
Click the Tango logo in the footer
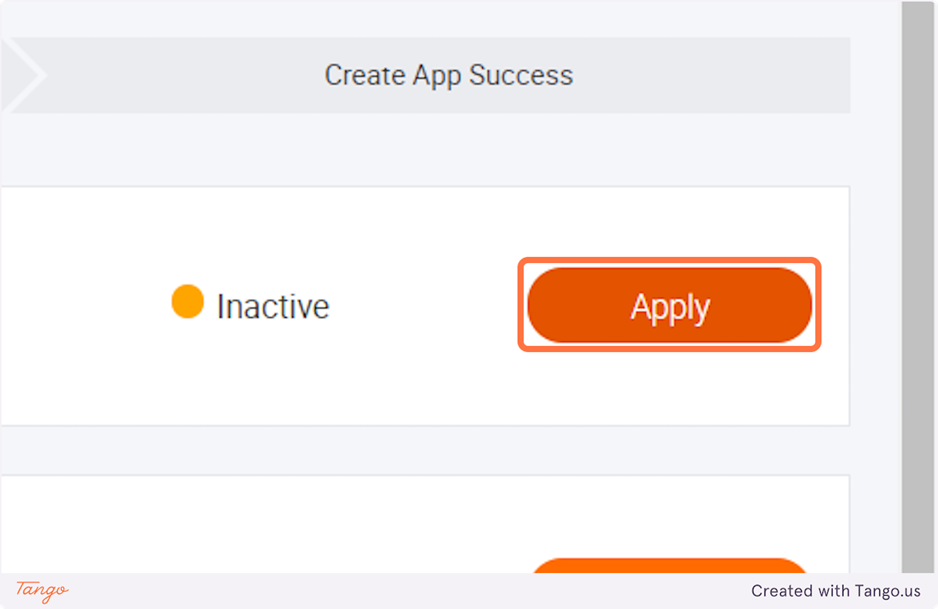pyautogui.click(x=42, y=591)
